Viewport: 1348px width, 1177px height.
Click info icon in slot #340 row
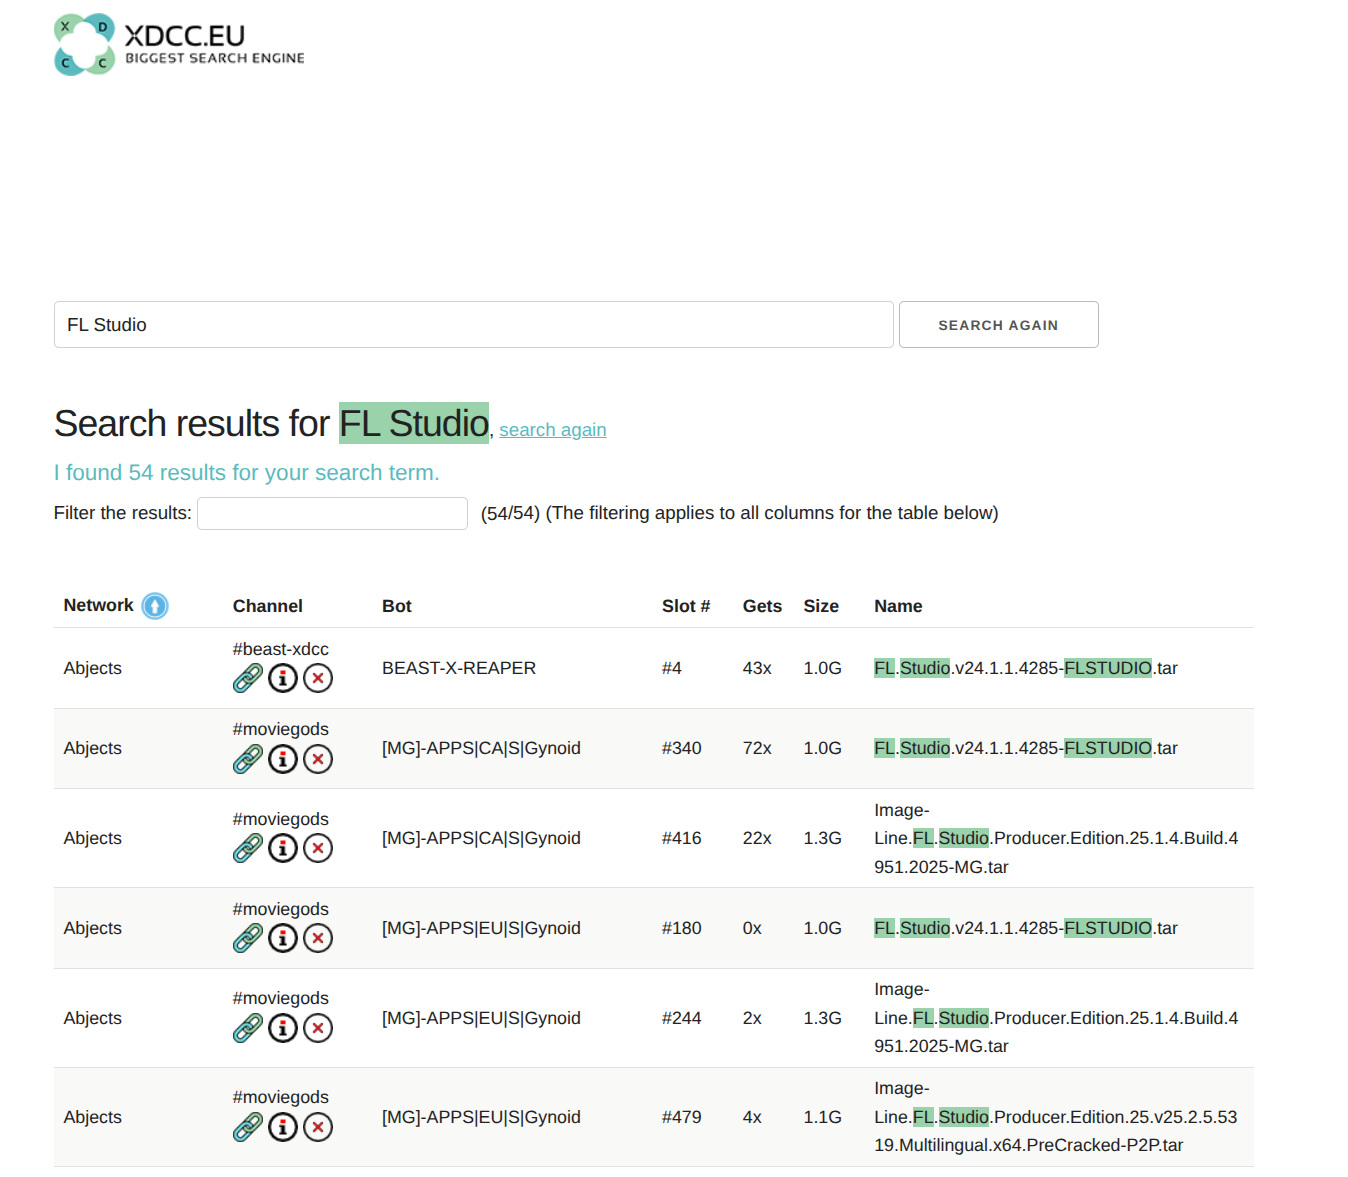[283, 759]
